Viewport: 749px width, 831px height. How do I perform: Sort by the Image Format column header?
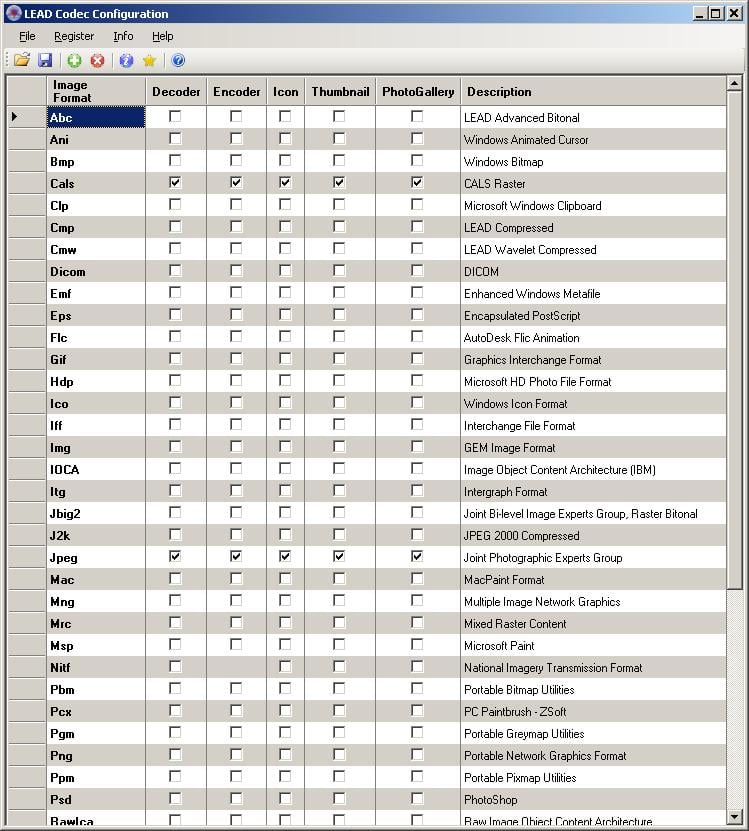click(x=95, y=91)
